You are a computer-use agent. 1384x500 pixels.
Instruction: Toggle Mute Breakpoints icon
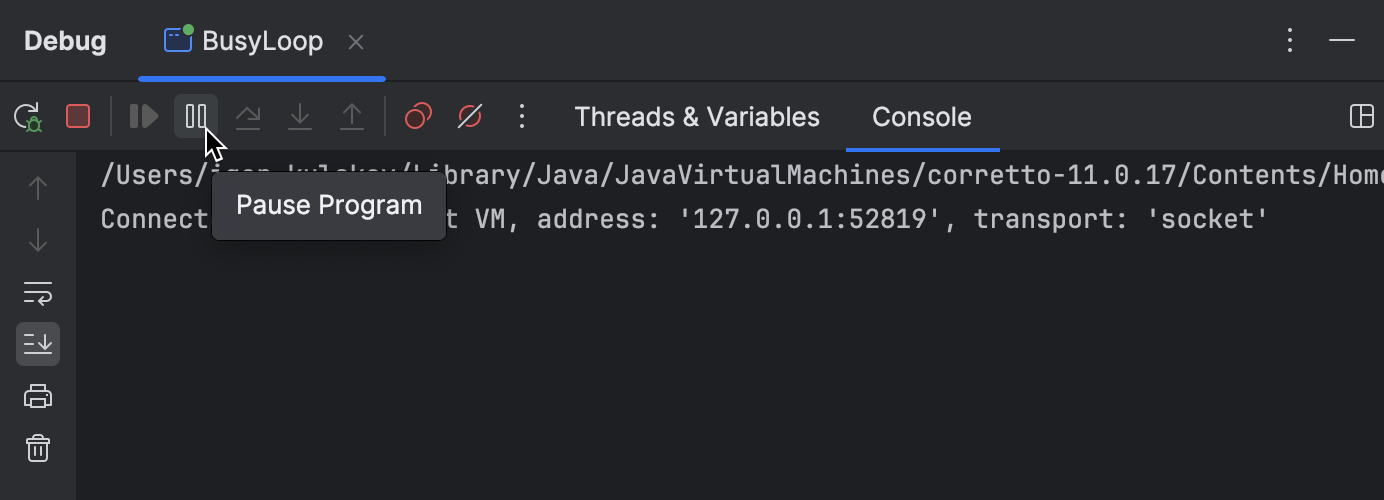(x=470, y=117)
